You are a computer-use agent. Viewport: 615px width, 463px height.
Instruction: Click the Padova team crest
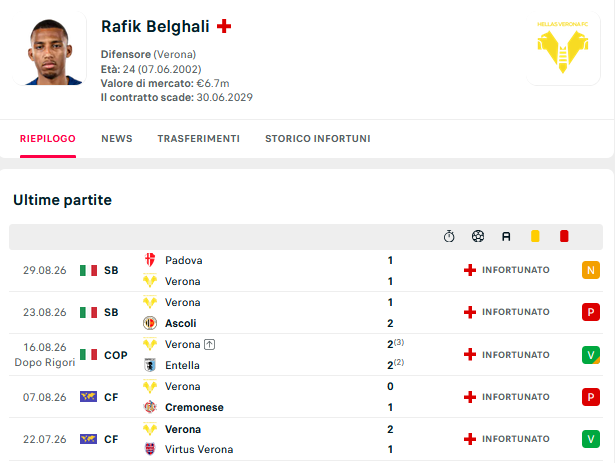pyautogui.click(x=150, y=260)
